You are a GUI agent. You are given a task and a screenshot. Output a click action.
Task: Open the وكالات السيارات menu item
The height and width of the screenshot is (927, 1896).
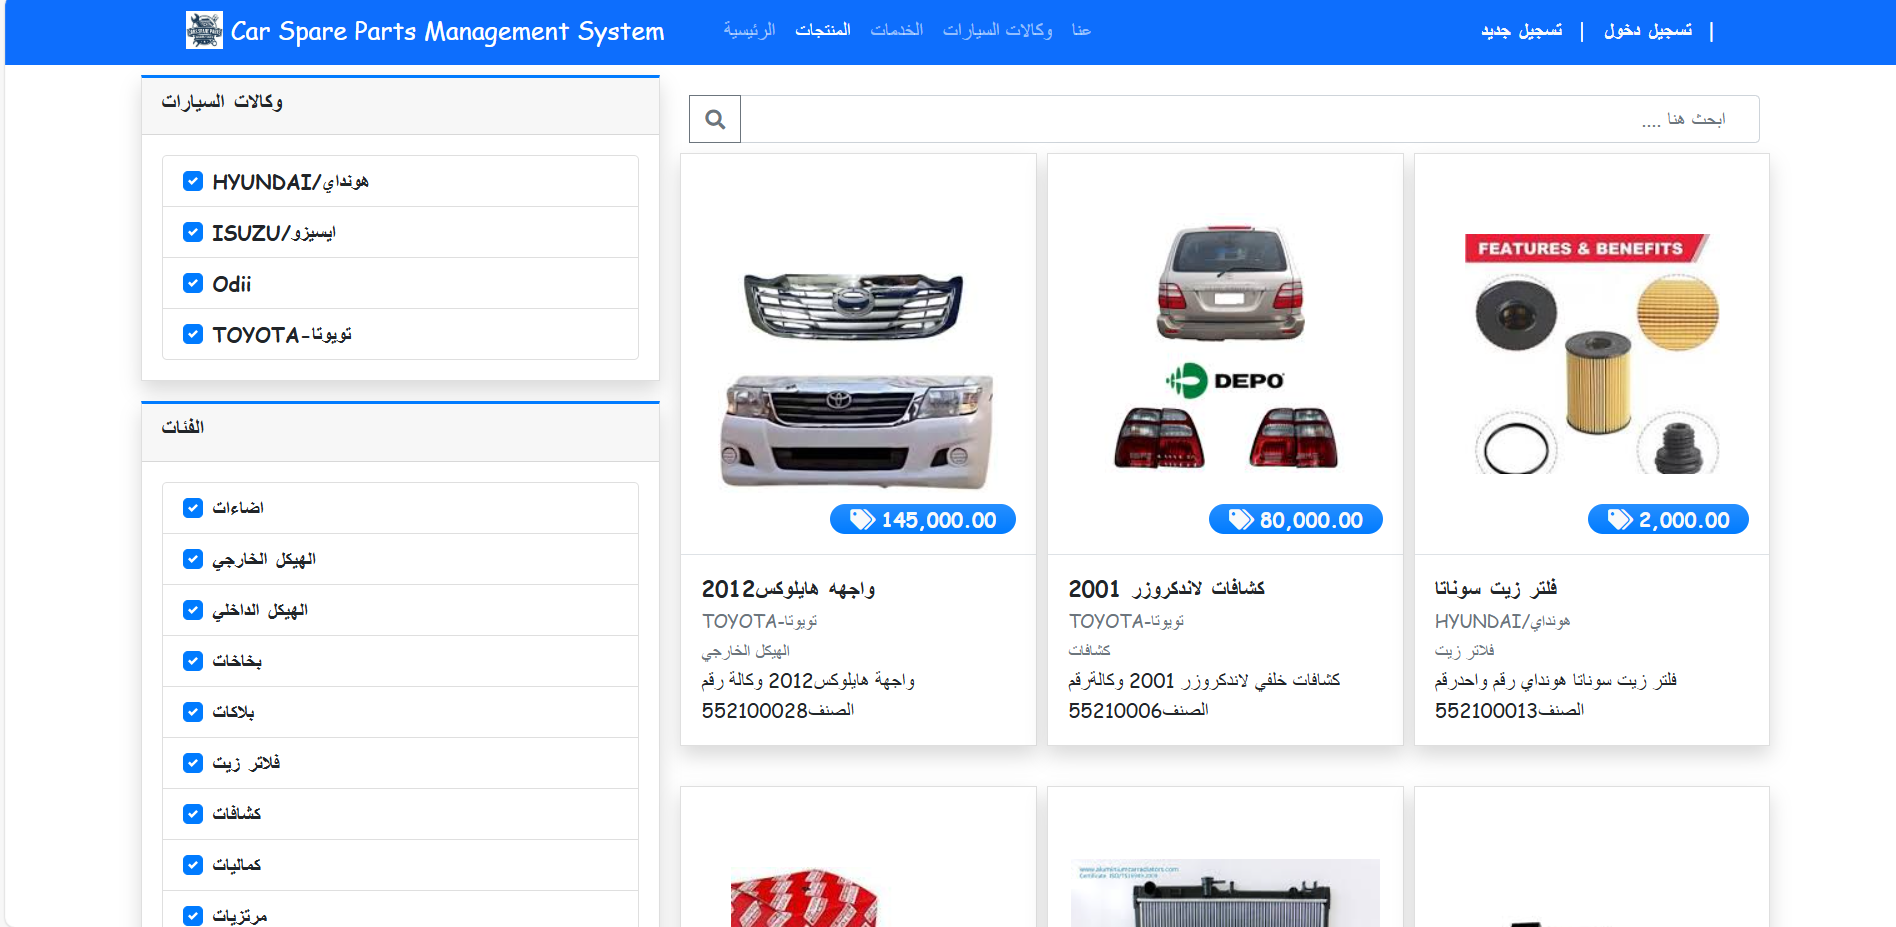coord(998,30)
